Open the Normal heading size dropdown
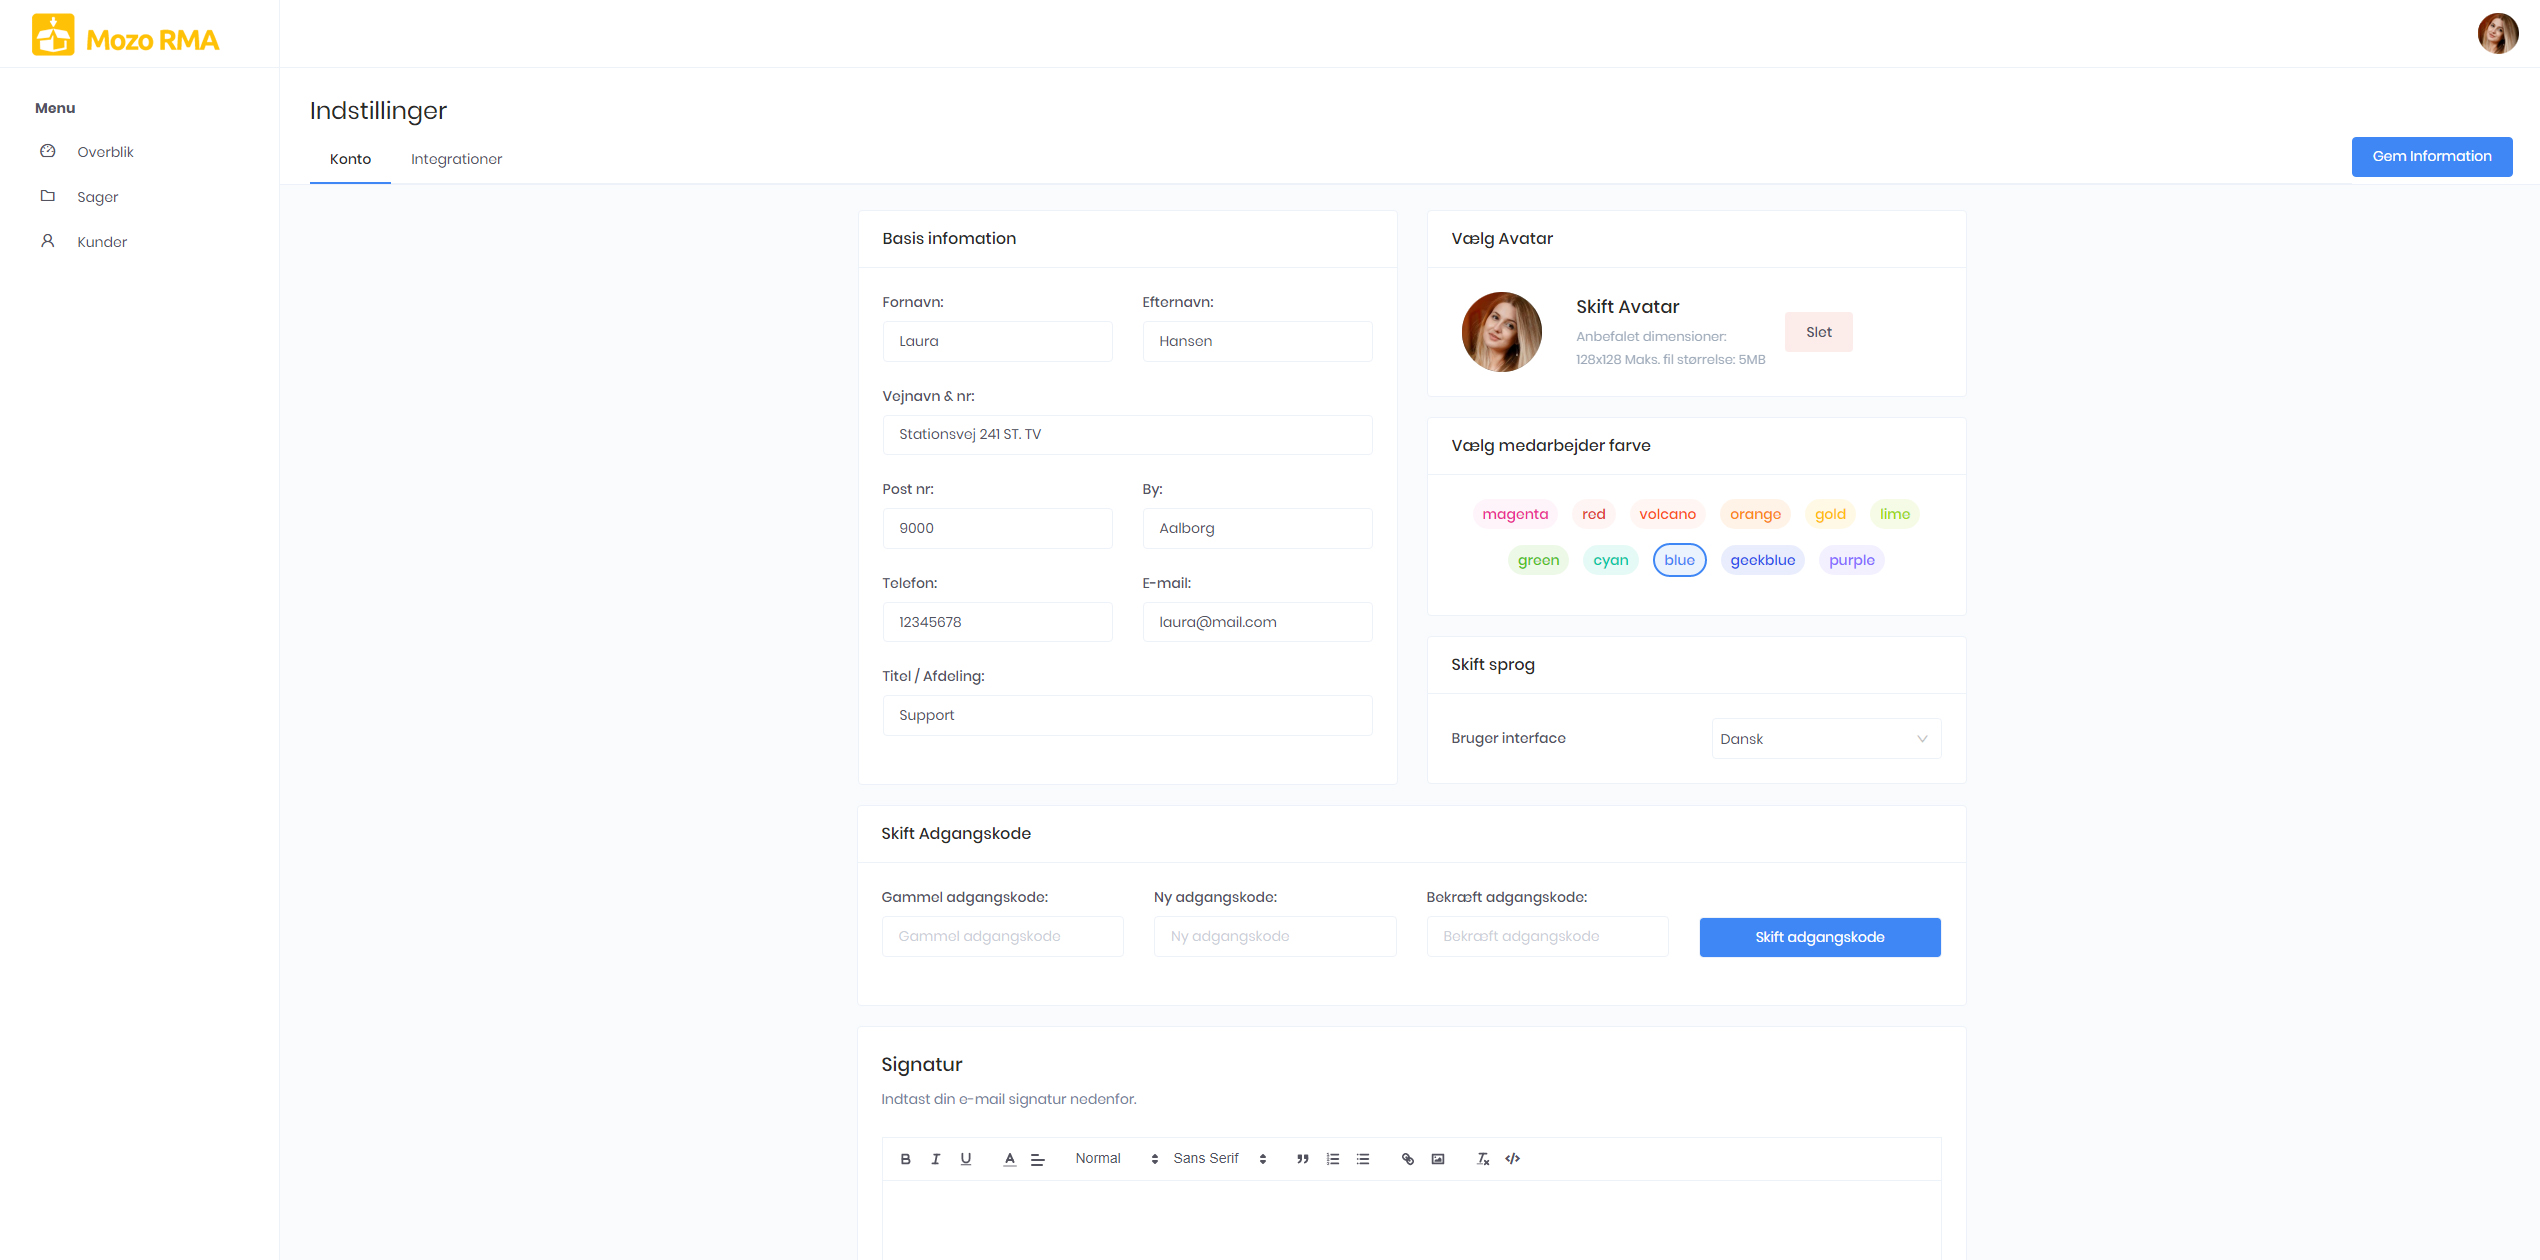Image resolution: width=2540 pixels, height=1260 pixels. click(1115, 1159)
